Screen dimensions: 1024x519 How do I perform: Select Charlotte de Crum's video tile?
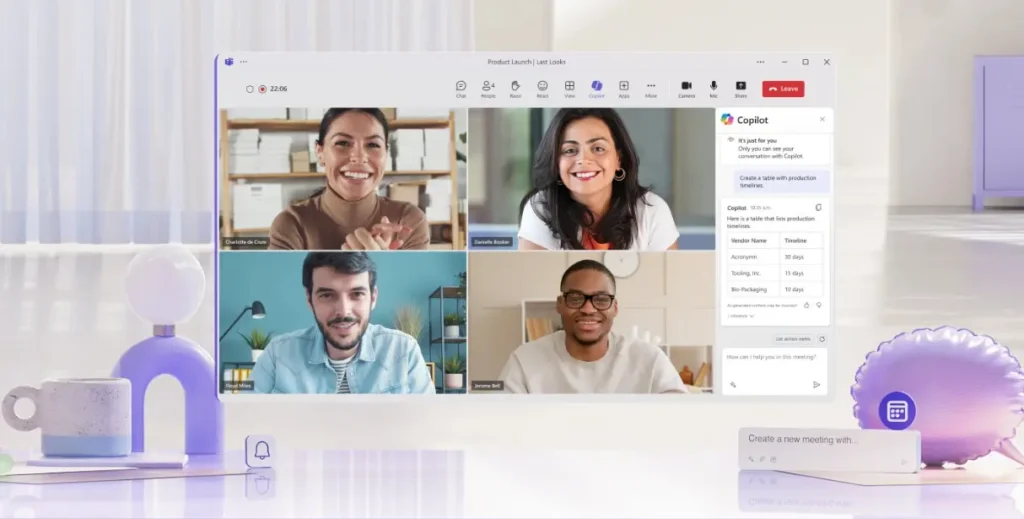click(x=344, y=179)
